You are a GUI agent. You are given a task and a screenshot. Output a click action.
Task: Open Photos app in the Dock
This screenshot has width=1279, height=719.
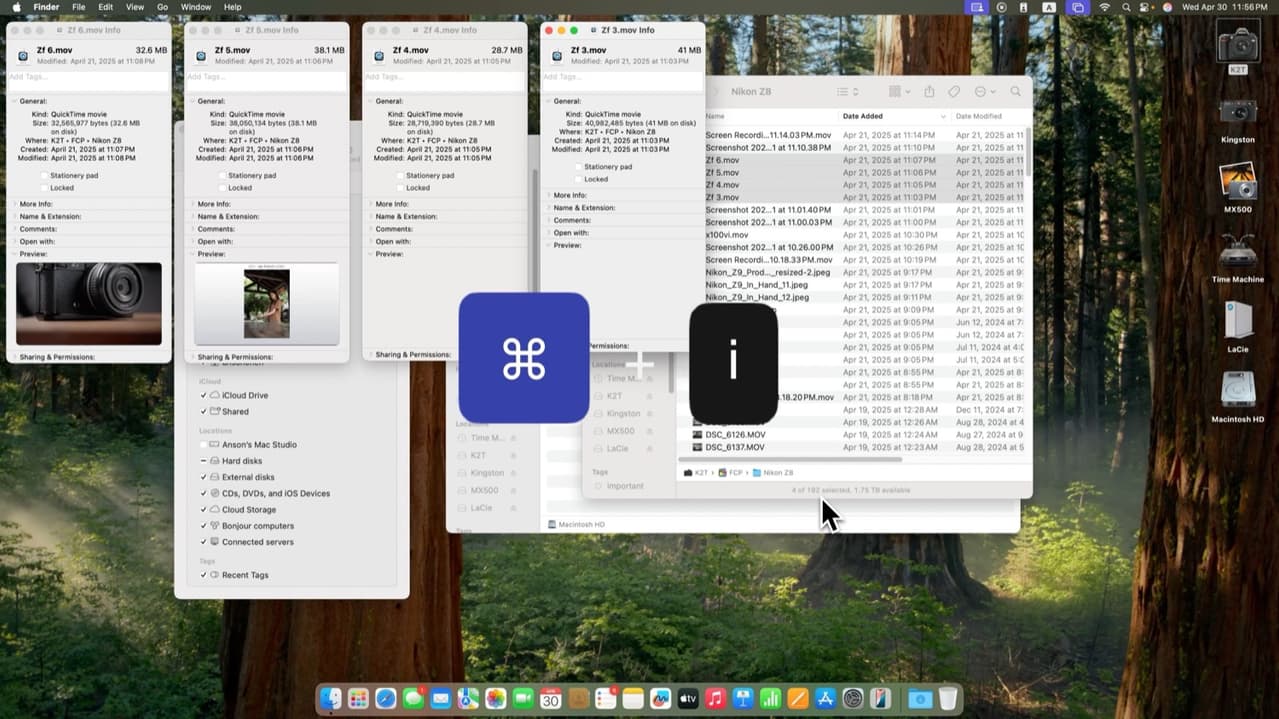pyautogui.click(x=496, y=699)
